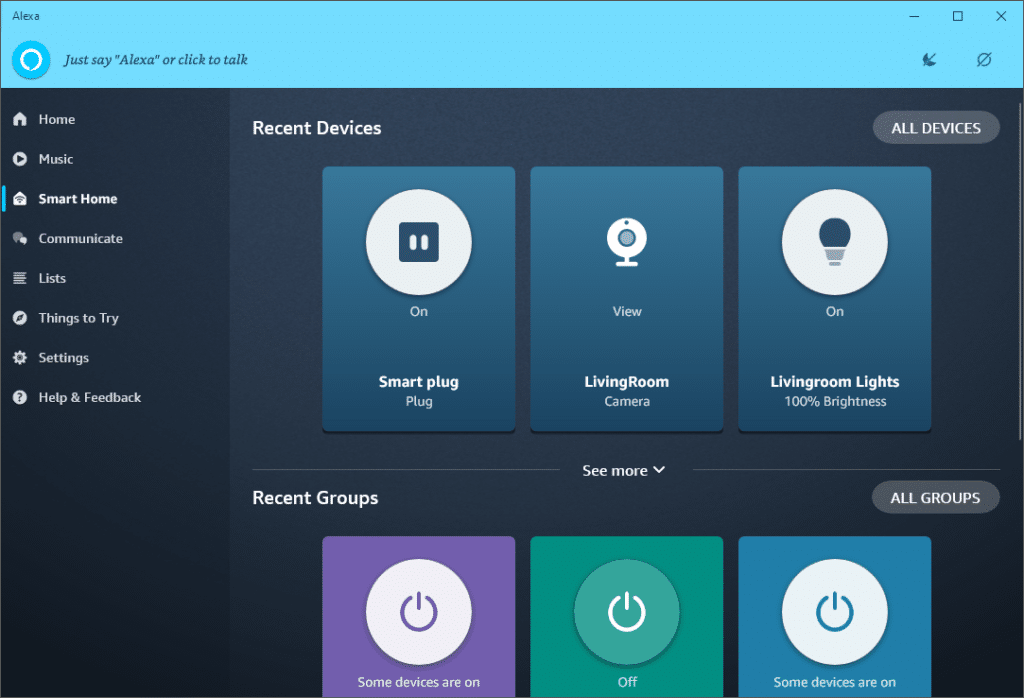Screen dimensions: 1024x698
Task: Open Livingroom Lights brightness details
Action: pos(835,402)
